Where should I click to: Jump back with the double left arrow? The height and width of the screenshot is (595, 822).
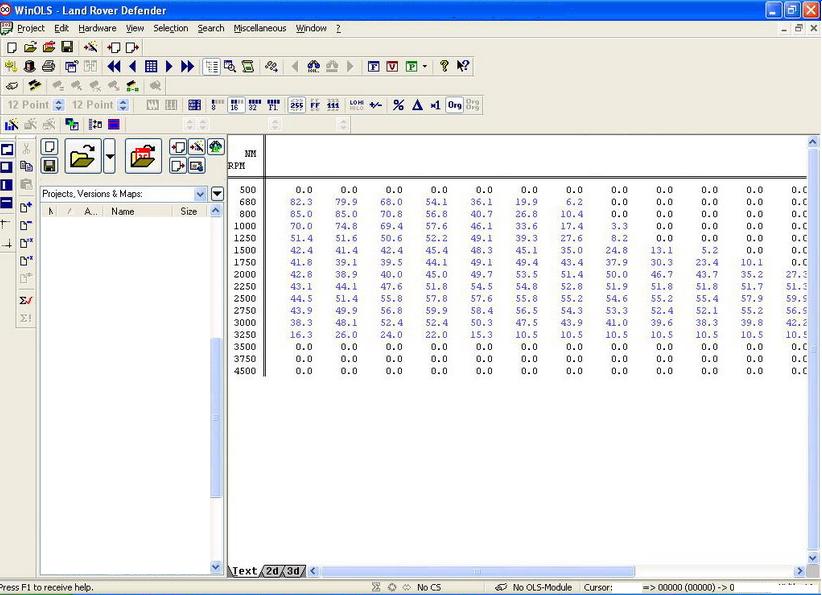114,66
